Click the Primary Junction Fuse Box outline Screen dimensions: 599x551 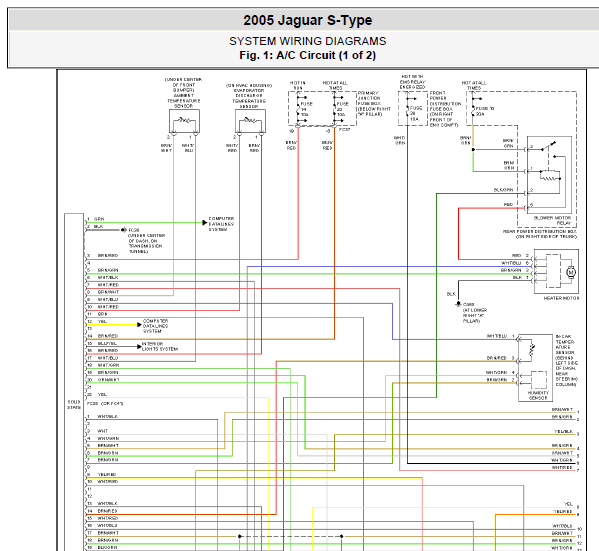click(x=322, y=109)
